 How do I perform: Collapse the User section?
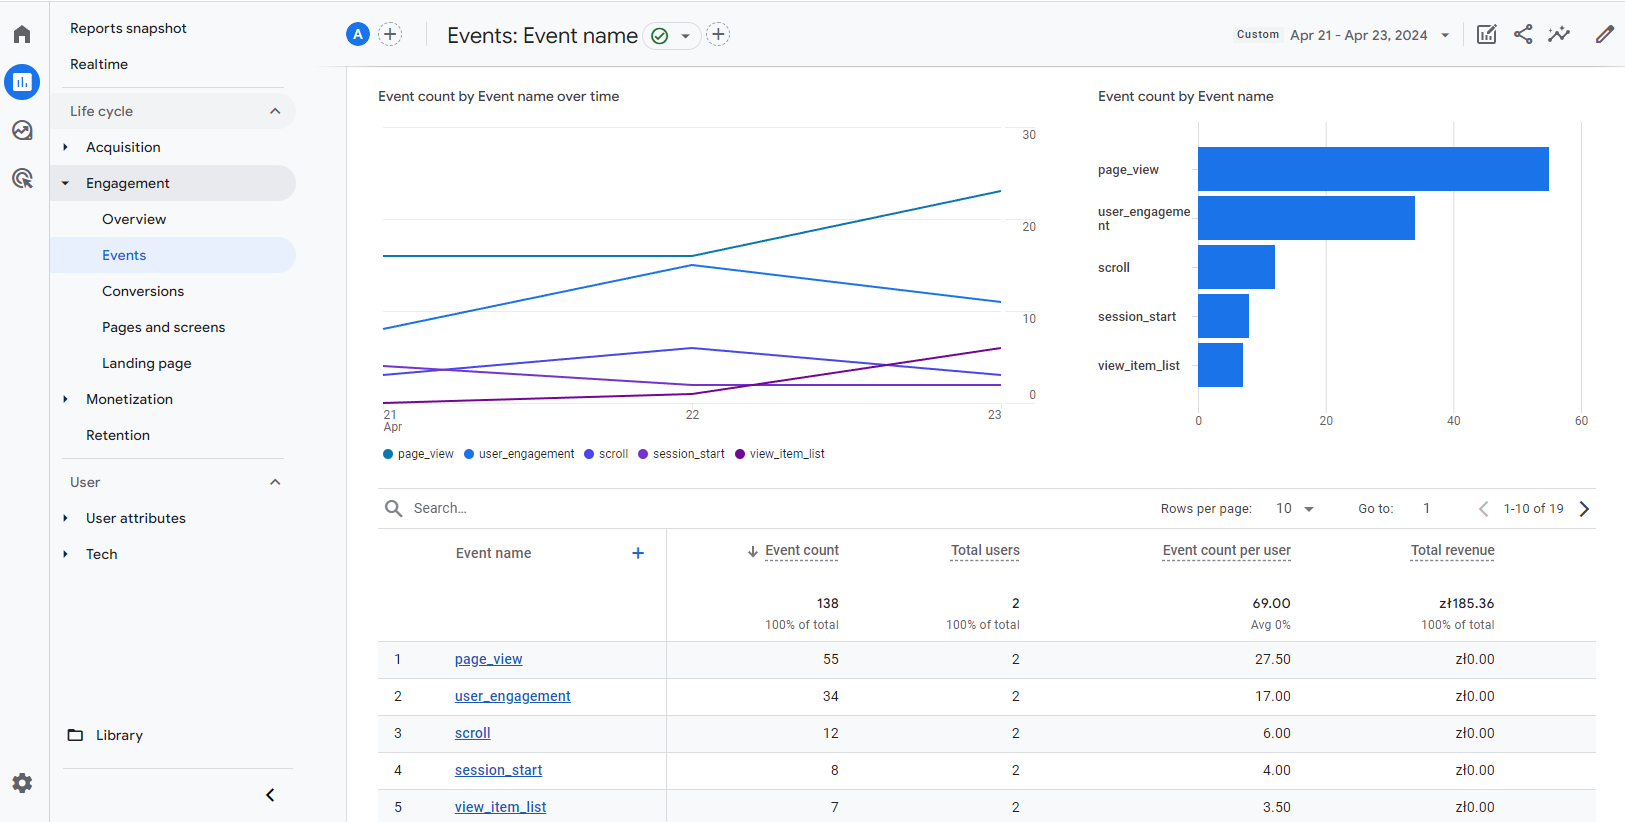click(x=275, y=482)
